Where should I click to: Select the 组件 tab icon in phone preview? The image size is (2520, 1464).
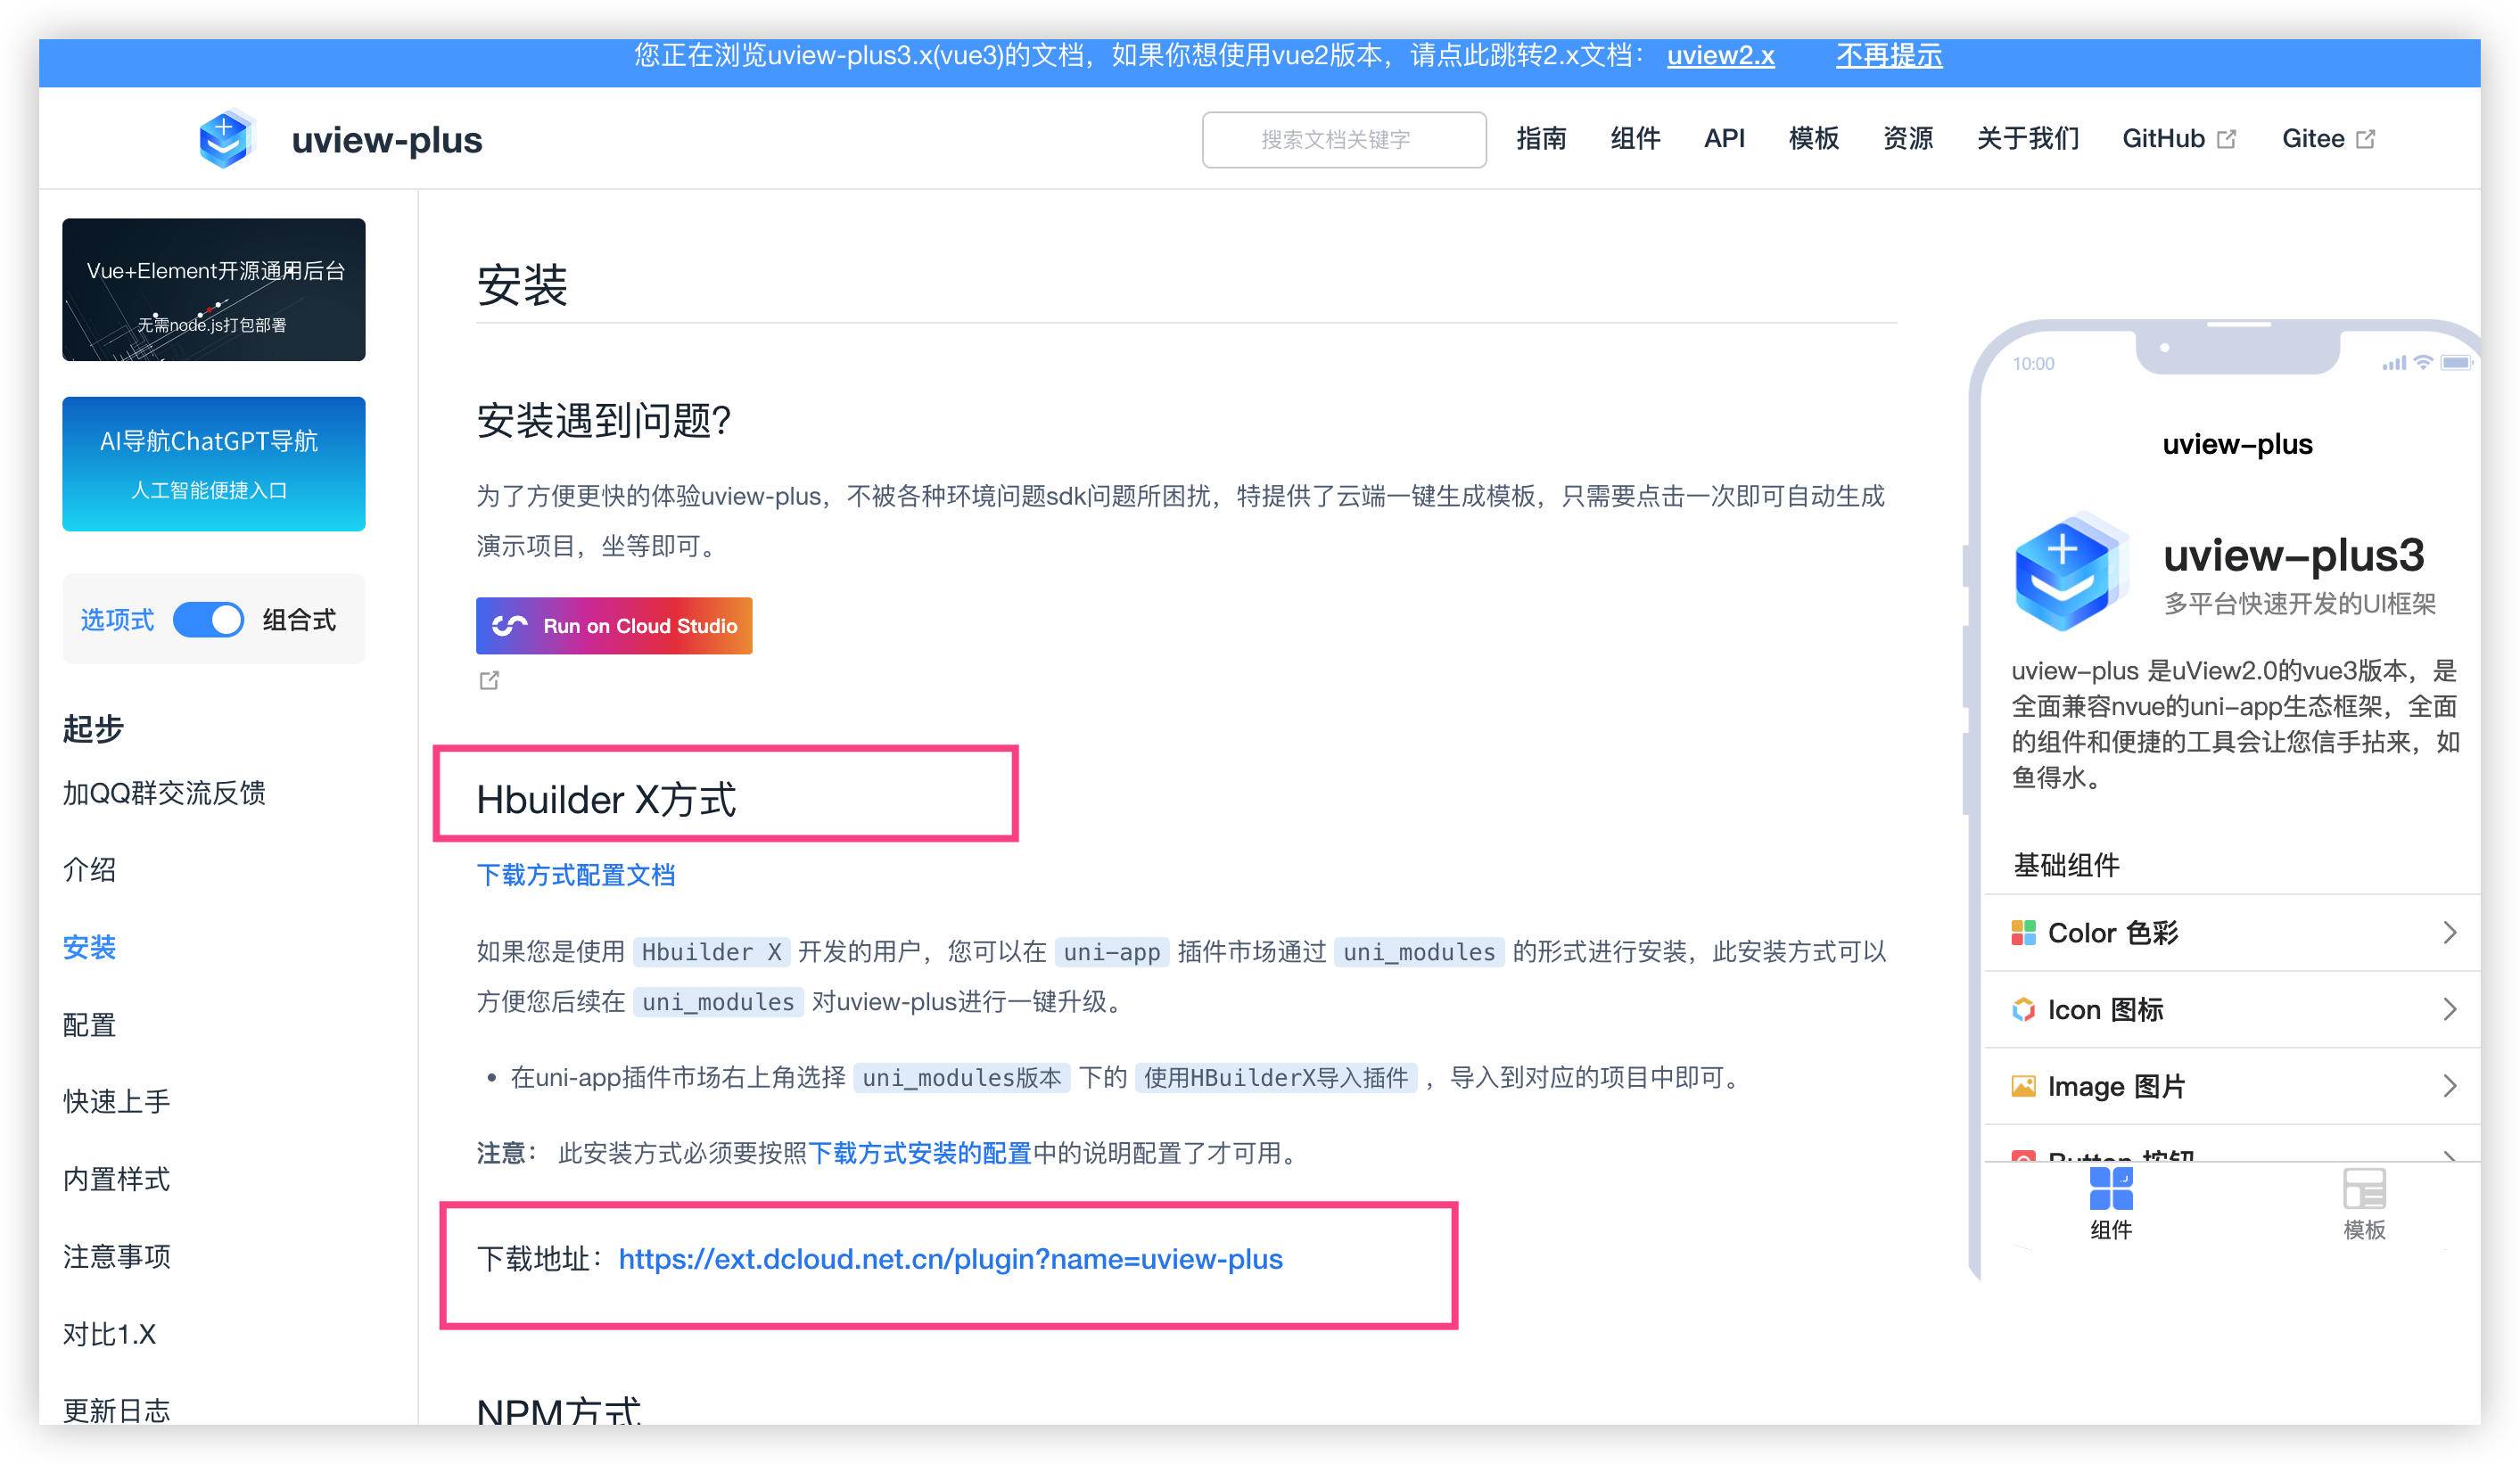pyautogui.click(x=2110, y=1190)
